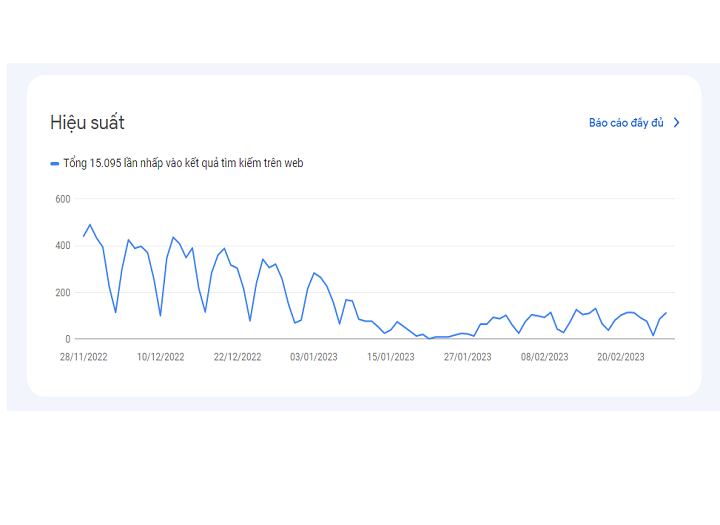This screenshot has width=720, height=525.
Task: Click the 10/12/2022 date axis label
Action: pos(160,356)
